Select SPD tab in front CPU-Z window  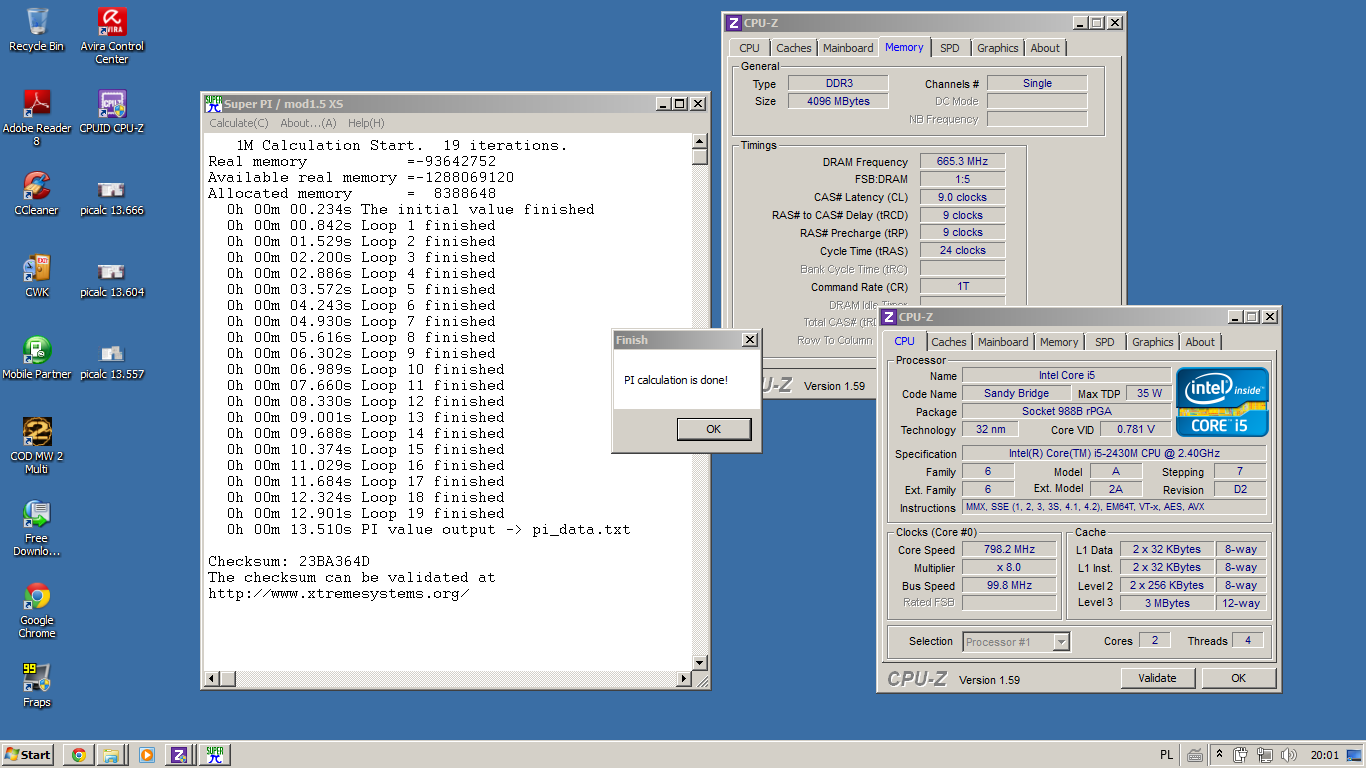coord(1105,342)
